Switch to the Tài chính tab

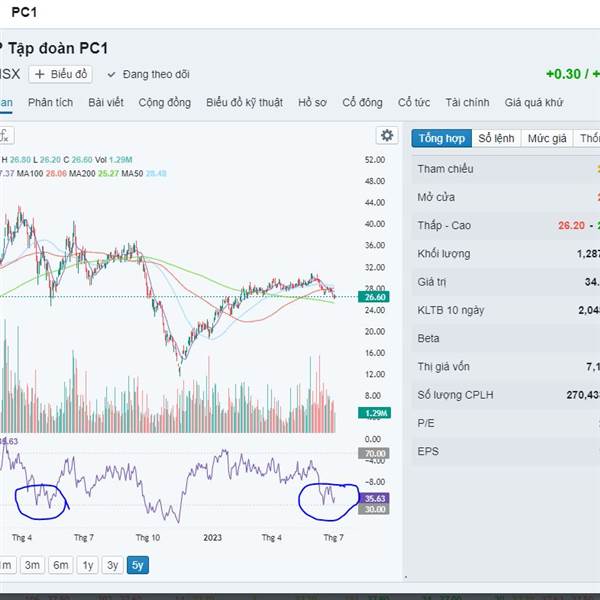467,103
